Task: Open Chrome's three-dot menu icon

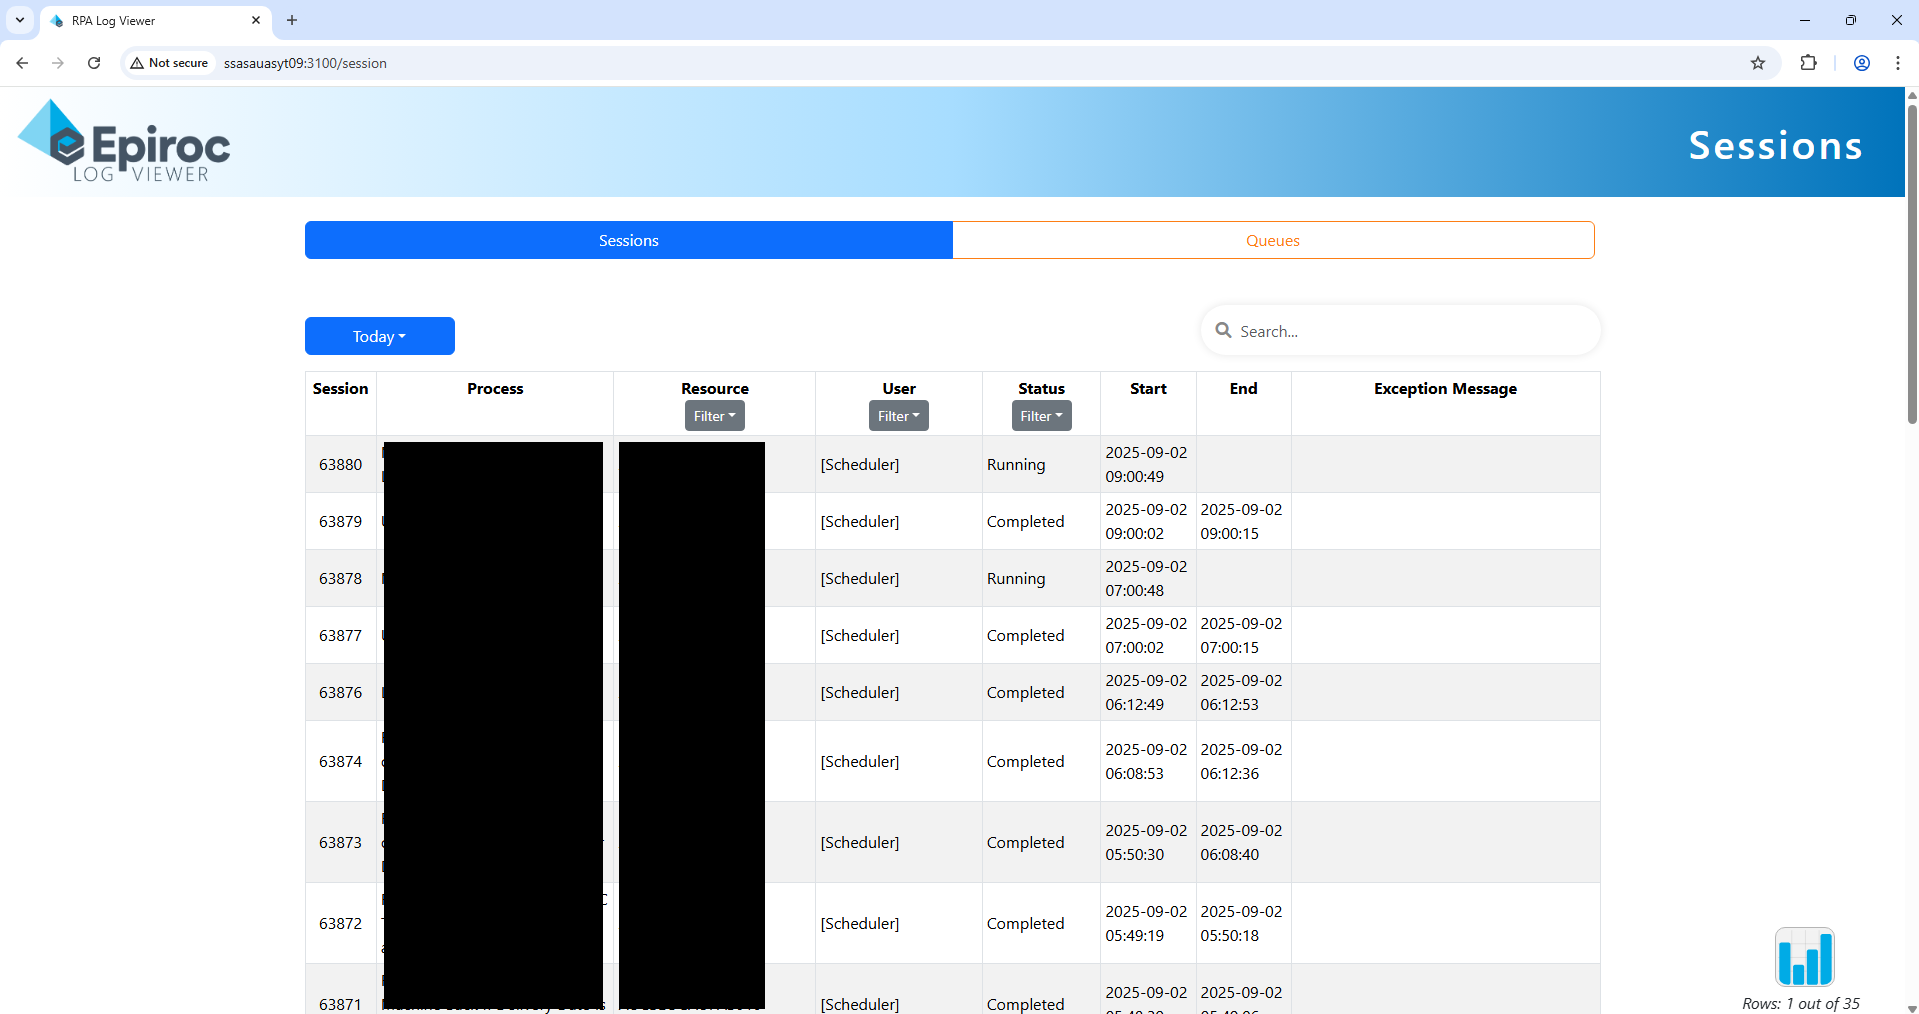Action: [1898, 62]
